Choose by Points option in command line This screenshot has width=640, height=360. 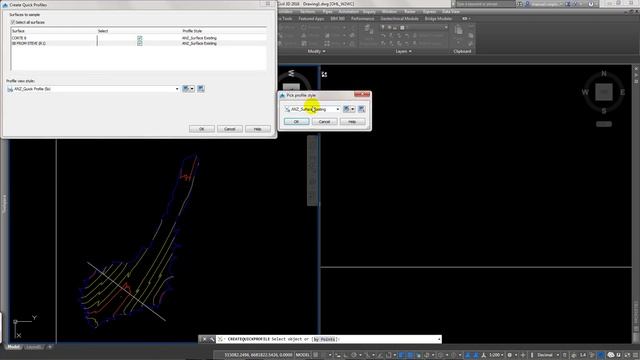(325, 339)
